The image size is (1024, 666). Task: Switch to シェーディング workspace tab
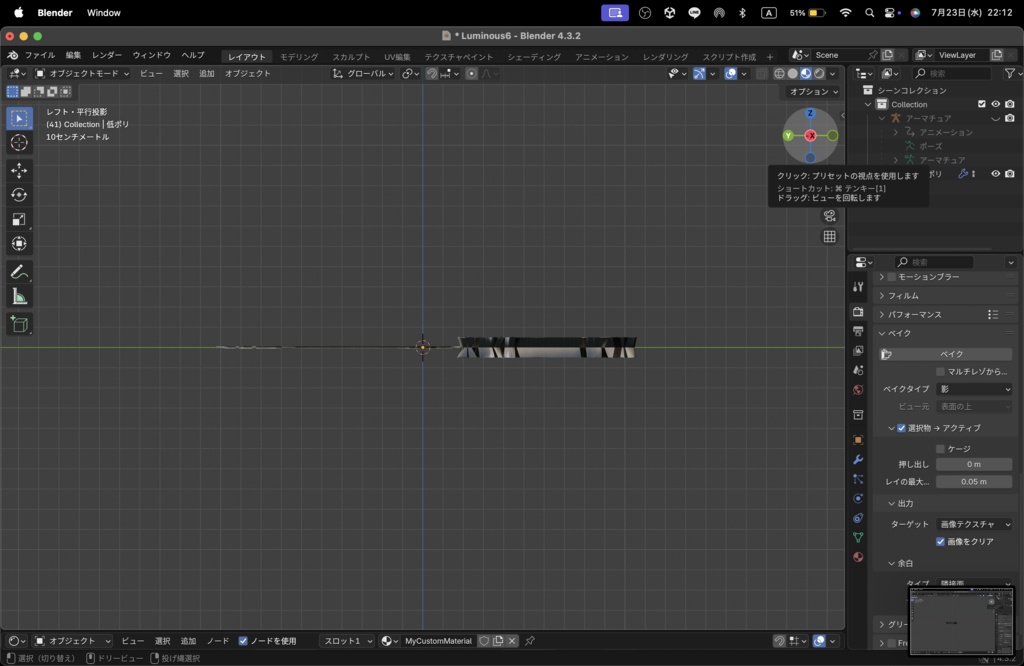pos(534,57)
